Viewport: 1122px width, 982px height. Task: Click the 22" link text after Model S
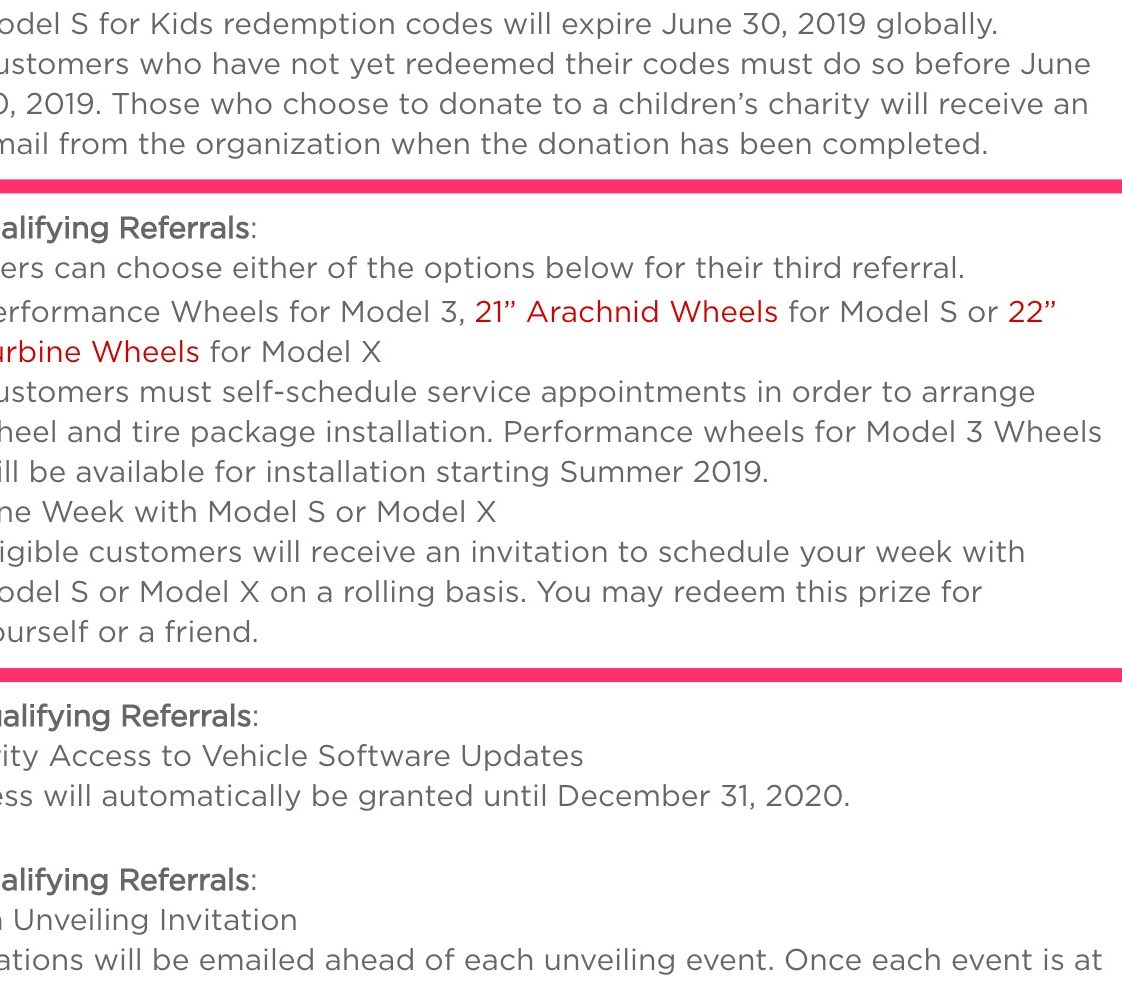coord(1031,312)
